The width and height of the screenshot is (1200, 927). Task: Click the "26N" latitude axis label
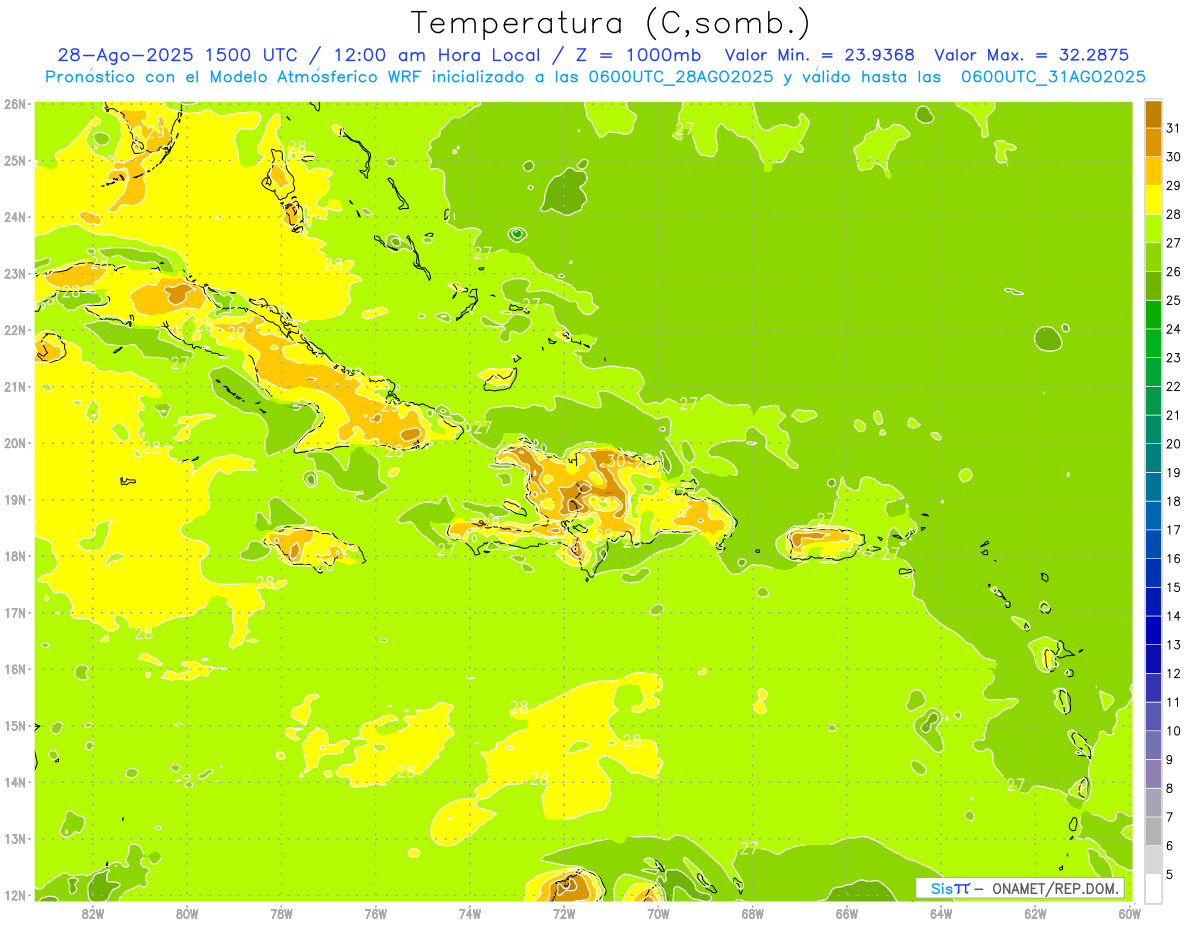click(15, 104)
